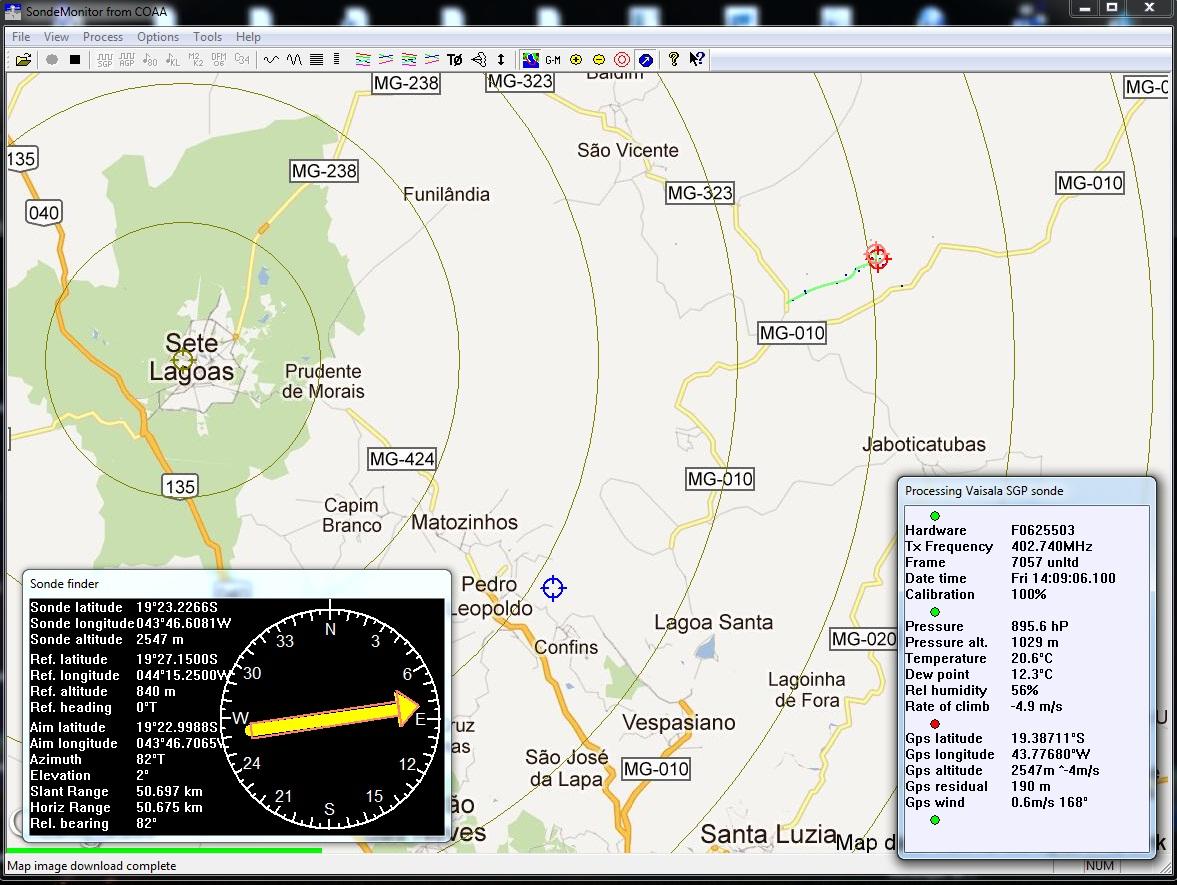This screenshot has height=885, width=1177.
Task: Click the red sonde position crosshair on map
Action: pyautogui.click(x=877, y=257)
